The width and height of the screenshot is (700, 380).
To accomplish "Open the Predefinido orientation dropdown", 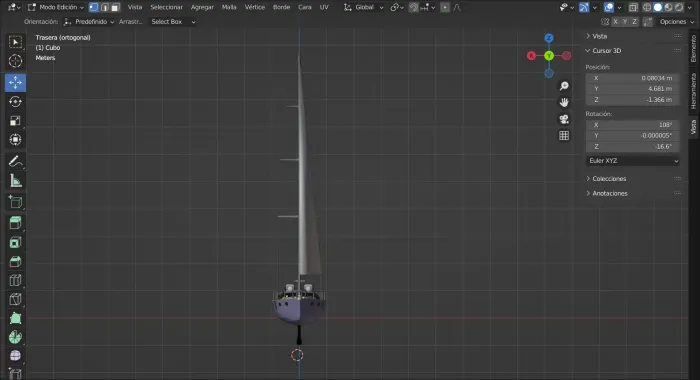I will point(89,21).
